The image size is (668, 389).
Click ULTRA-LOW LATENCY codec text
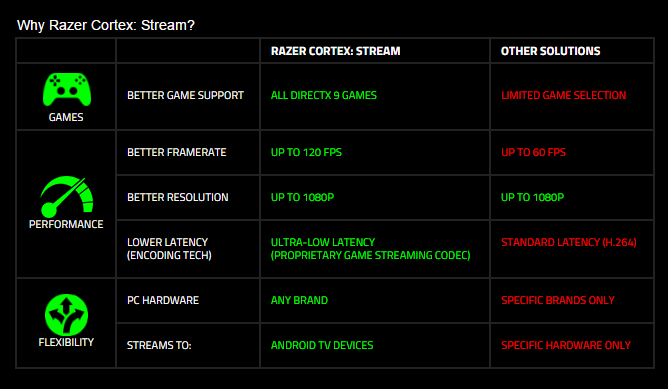[x=371, y=248]
